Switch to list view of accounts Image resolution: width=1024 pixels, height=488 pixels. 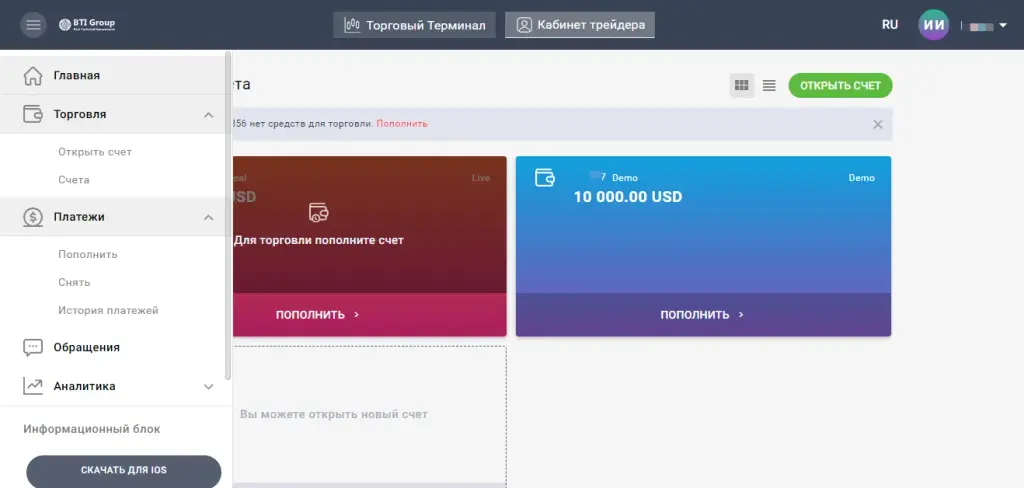coord(769,86)
